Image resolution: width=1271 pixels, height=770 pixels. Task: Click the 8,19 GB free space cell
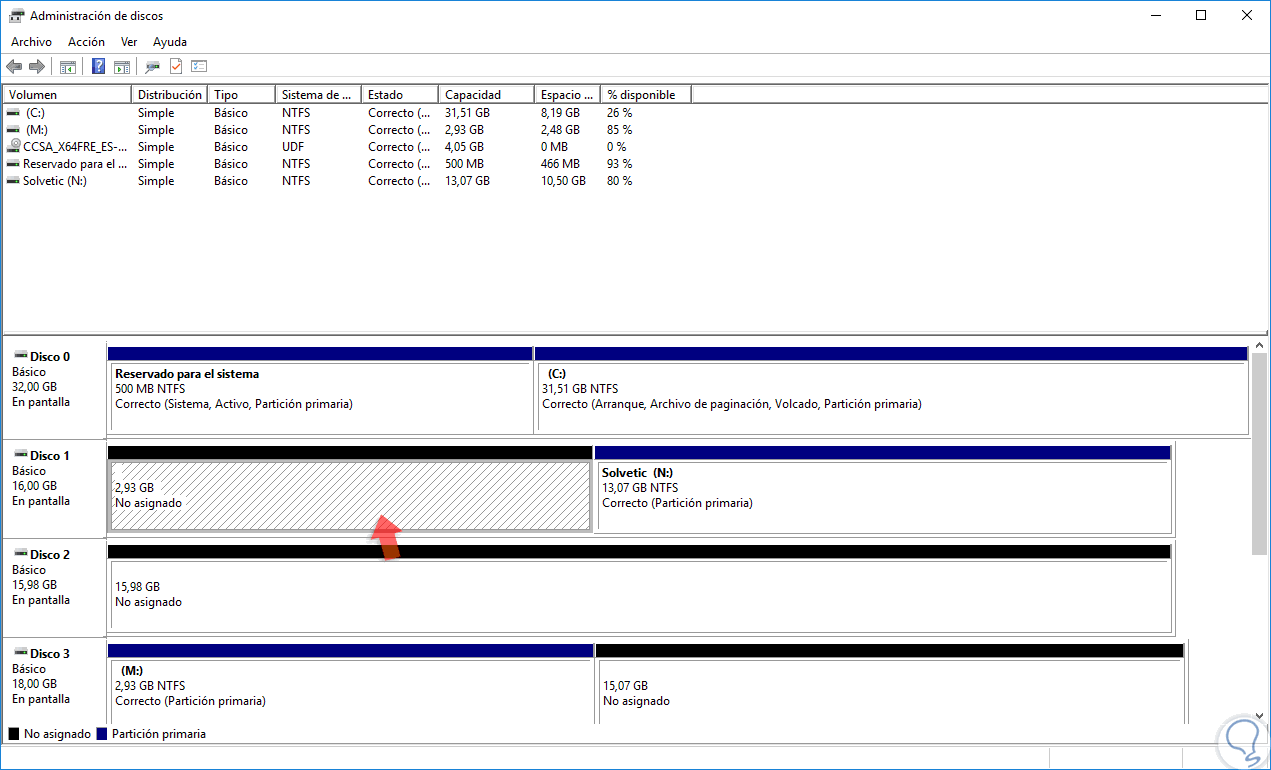click(x=560, y=113)
